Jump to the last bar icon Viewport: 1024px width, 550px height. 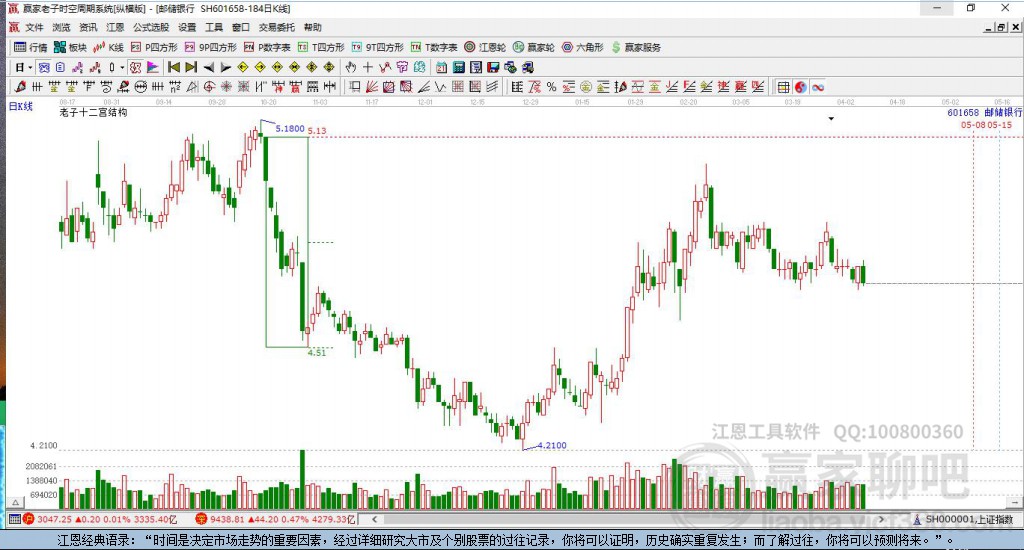click(x=191, y=67)
